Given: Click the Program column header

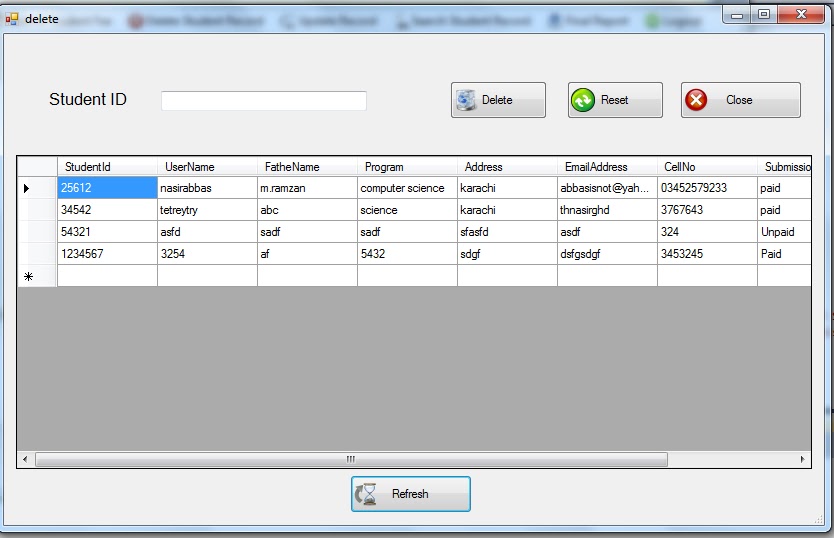Looking at the screenshot, I should click(x=407, y=167).
